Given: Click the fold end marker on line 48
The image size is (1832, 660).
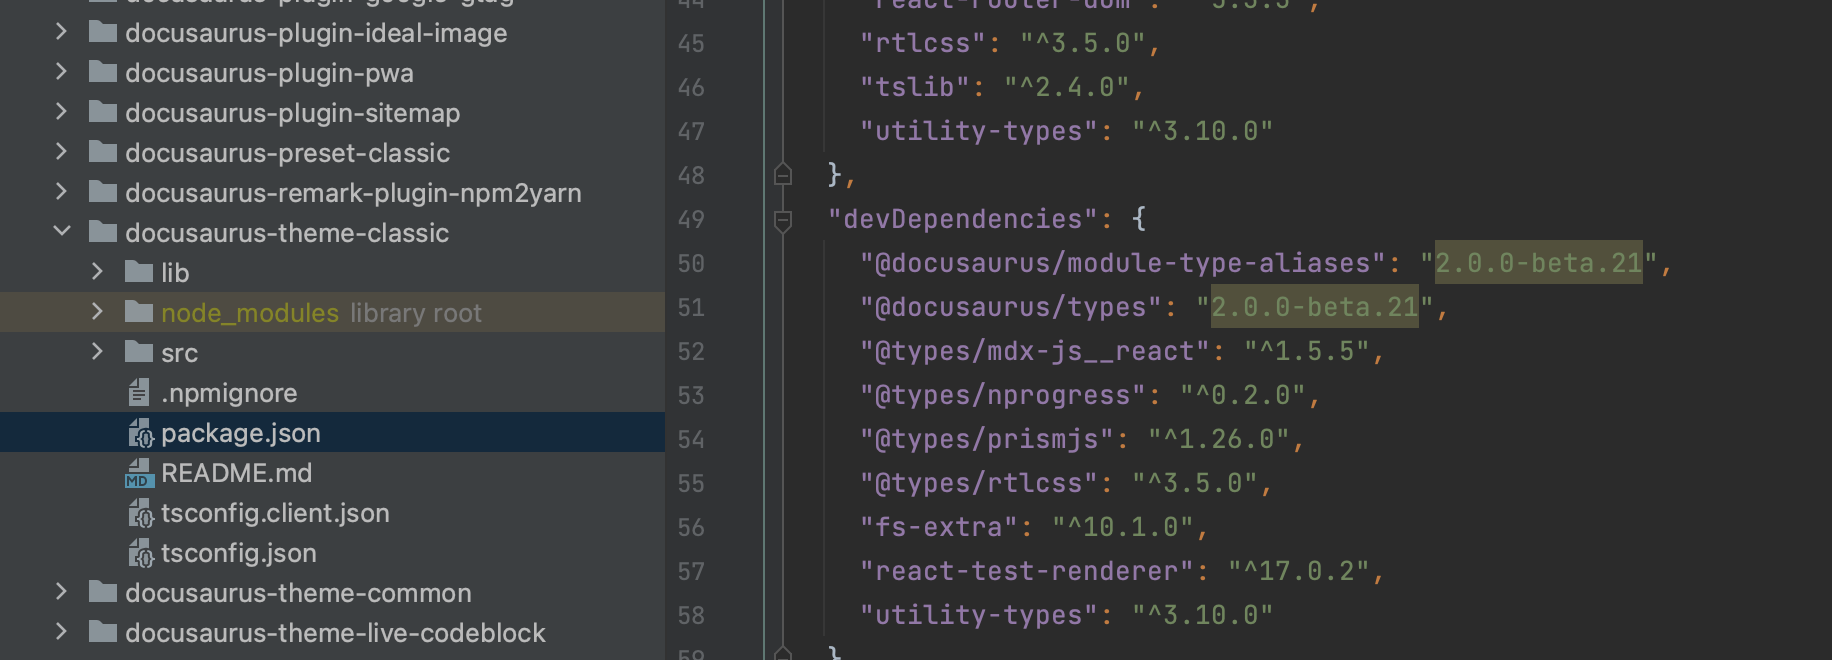Looking at the screenshot, I should coord(783,176).
